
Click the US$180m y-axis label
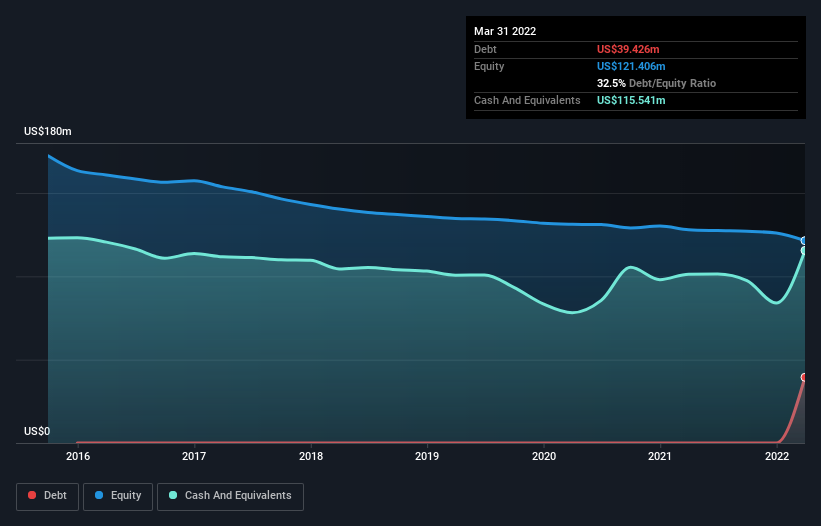pyautogui.click(x=48, y=131)
